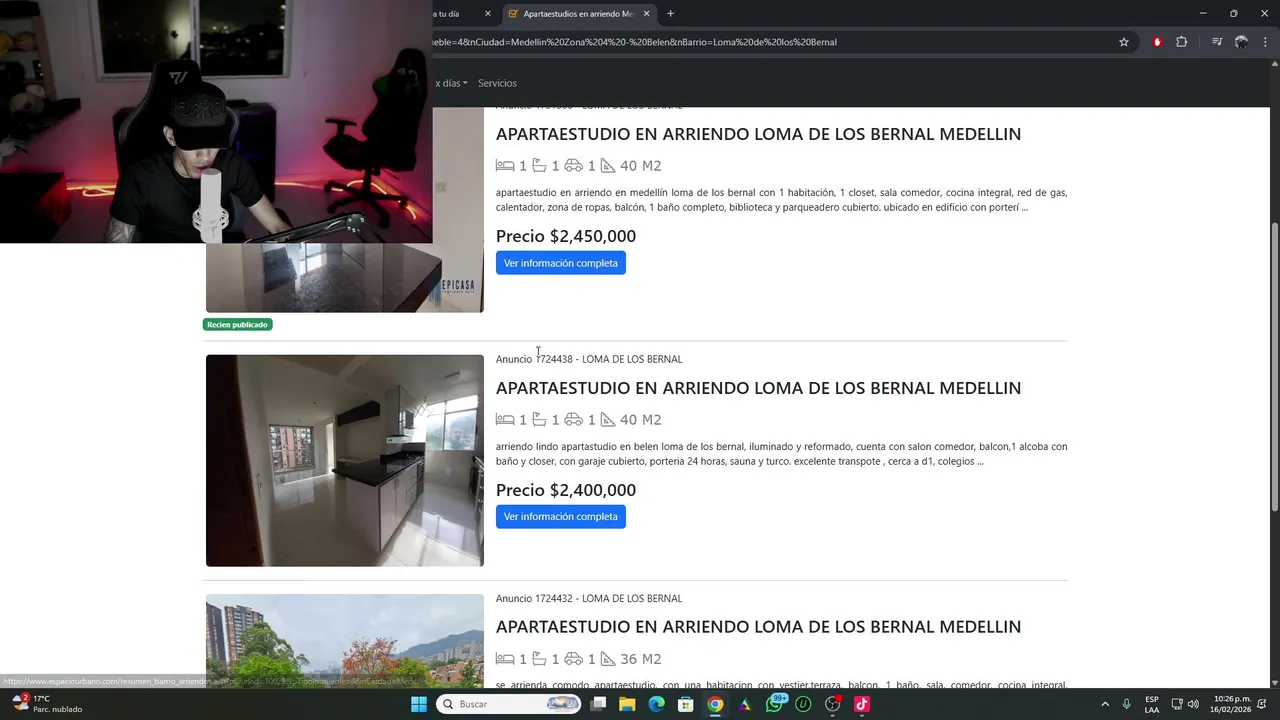The width and height of the screenshot is (1280, 720).
Task: Open Task View on the taskbar
Action: 598,704
